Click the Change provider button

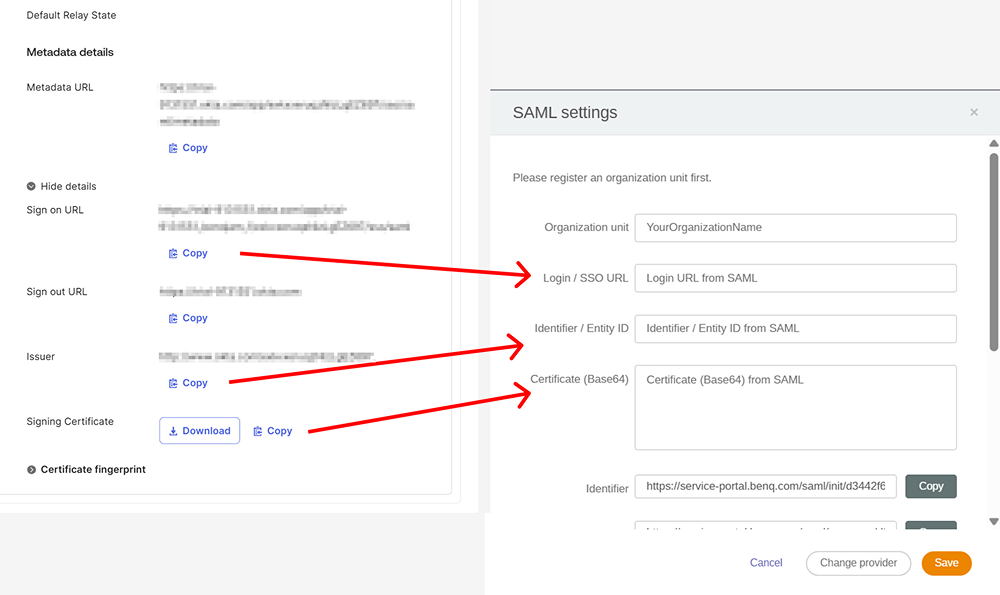point(858,563)
